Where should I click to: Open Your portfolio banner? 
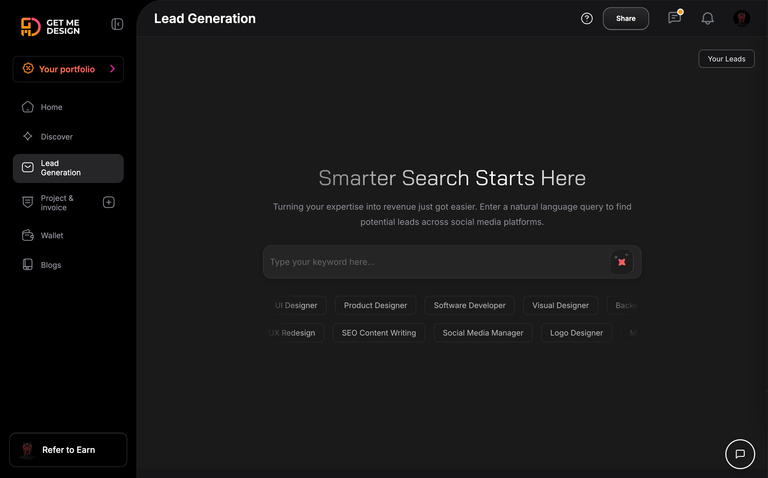(x=68, y=69)
